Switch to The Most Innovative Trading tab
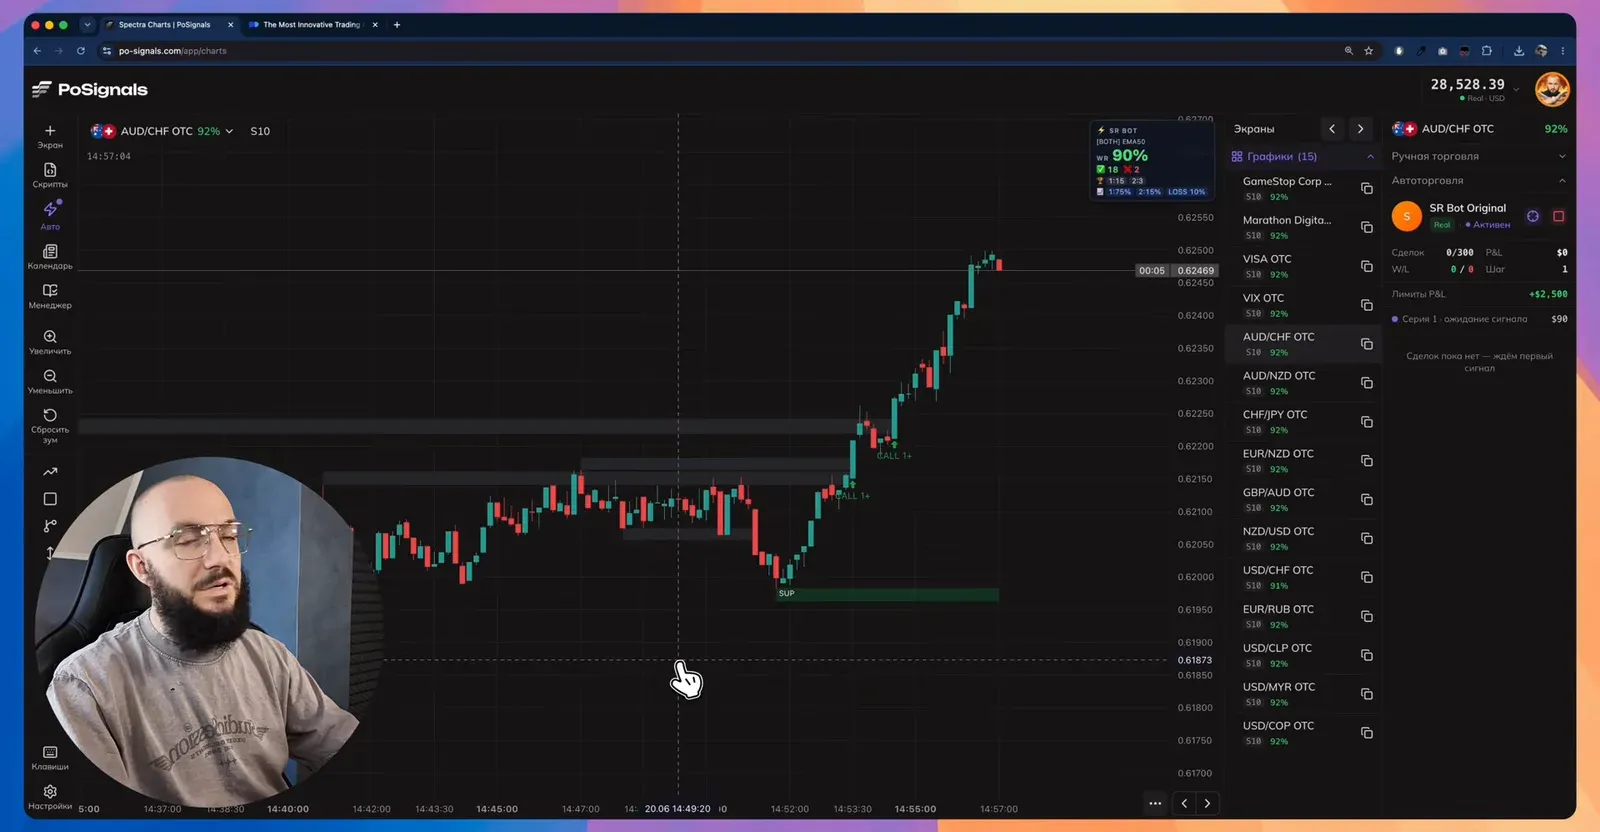 click(x=312, y=25)
